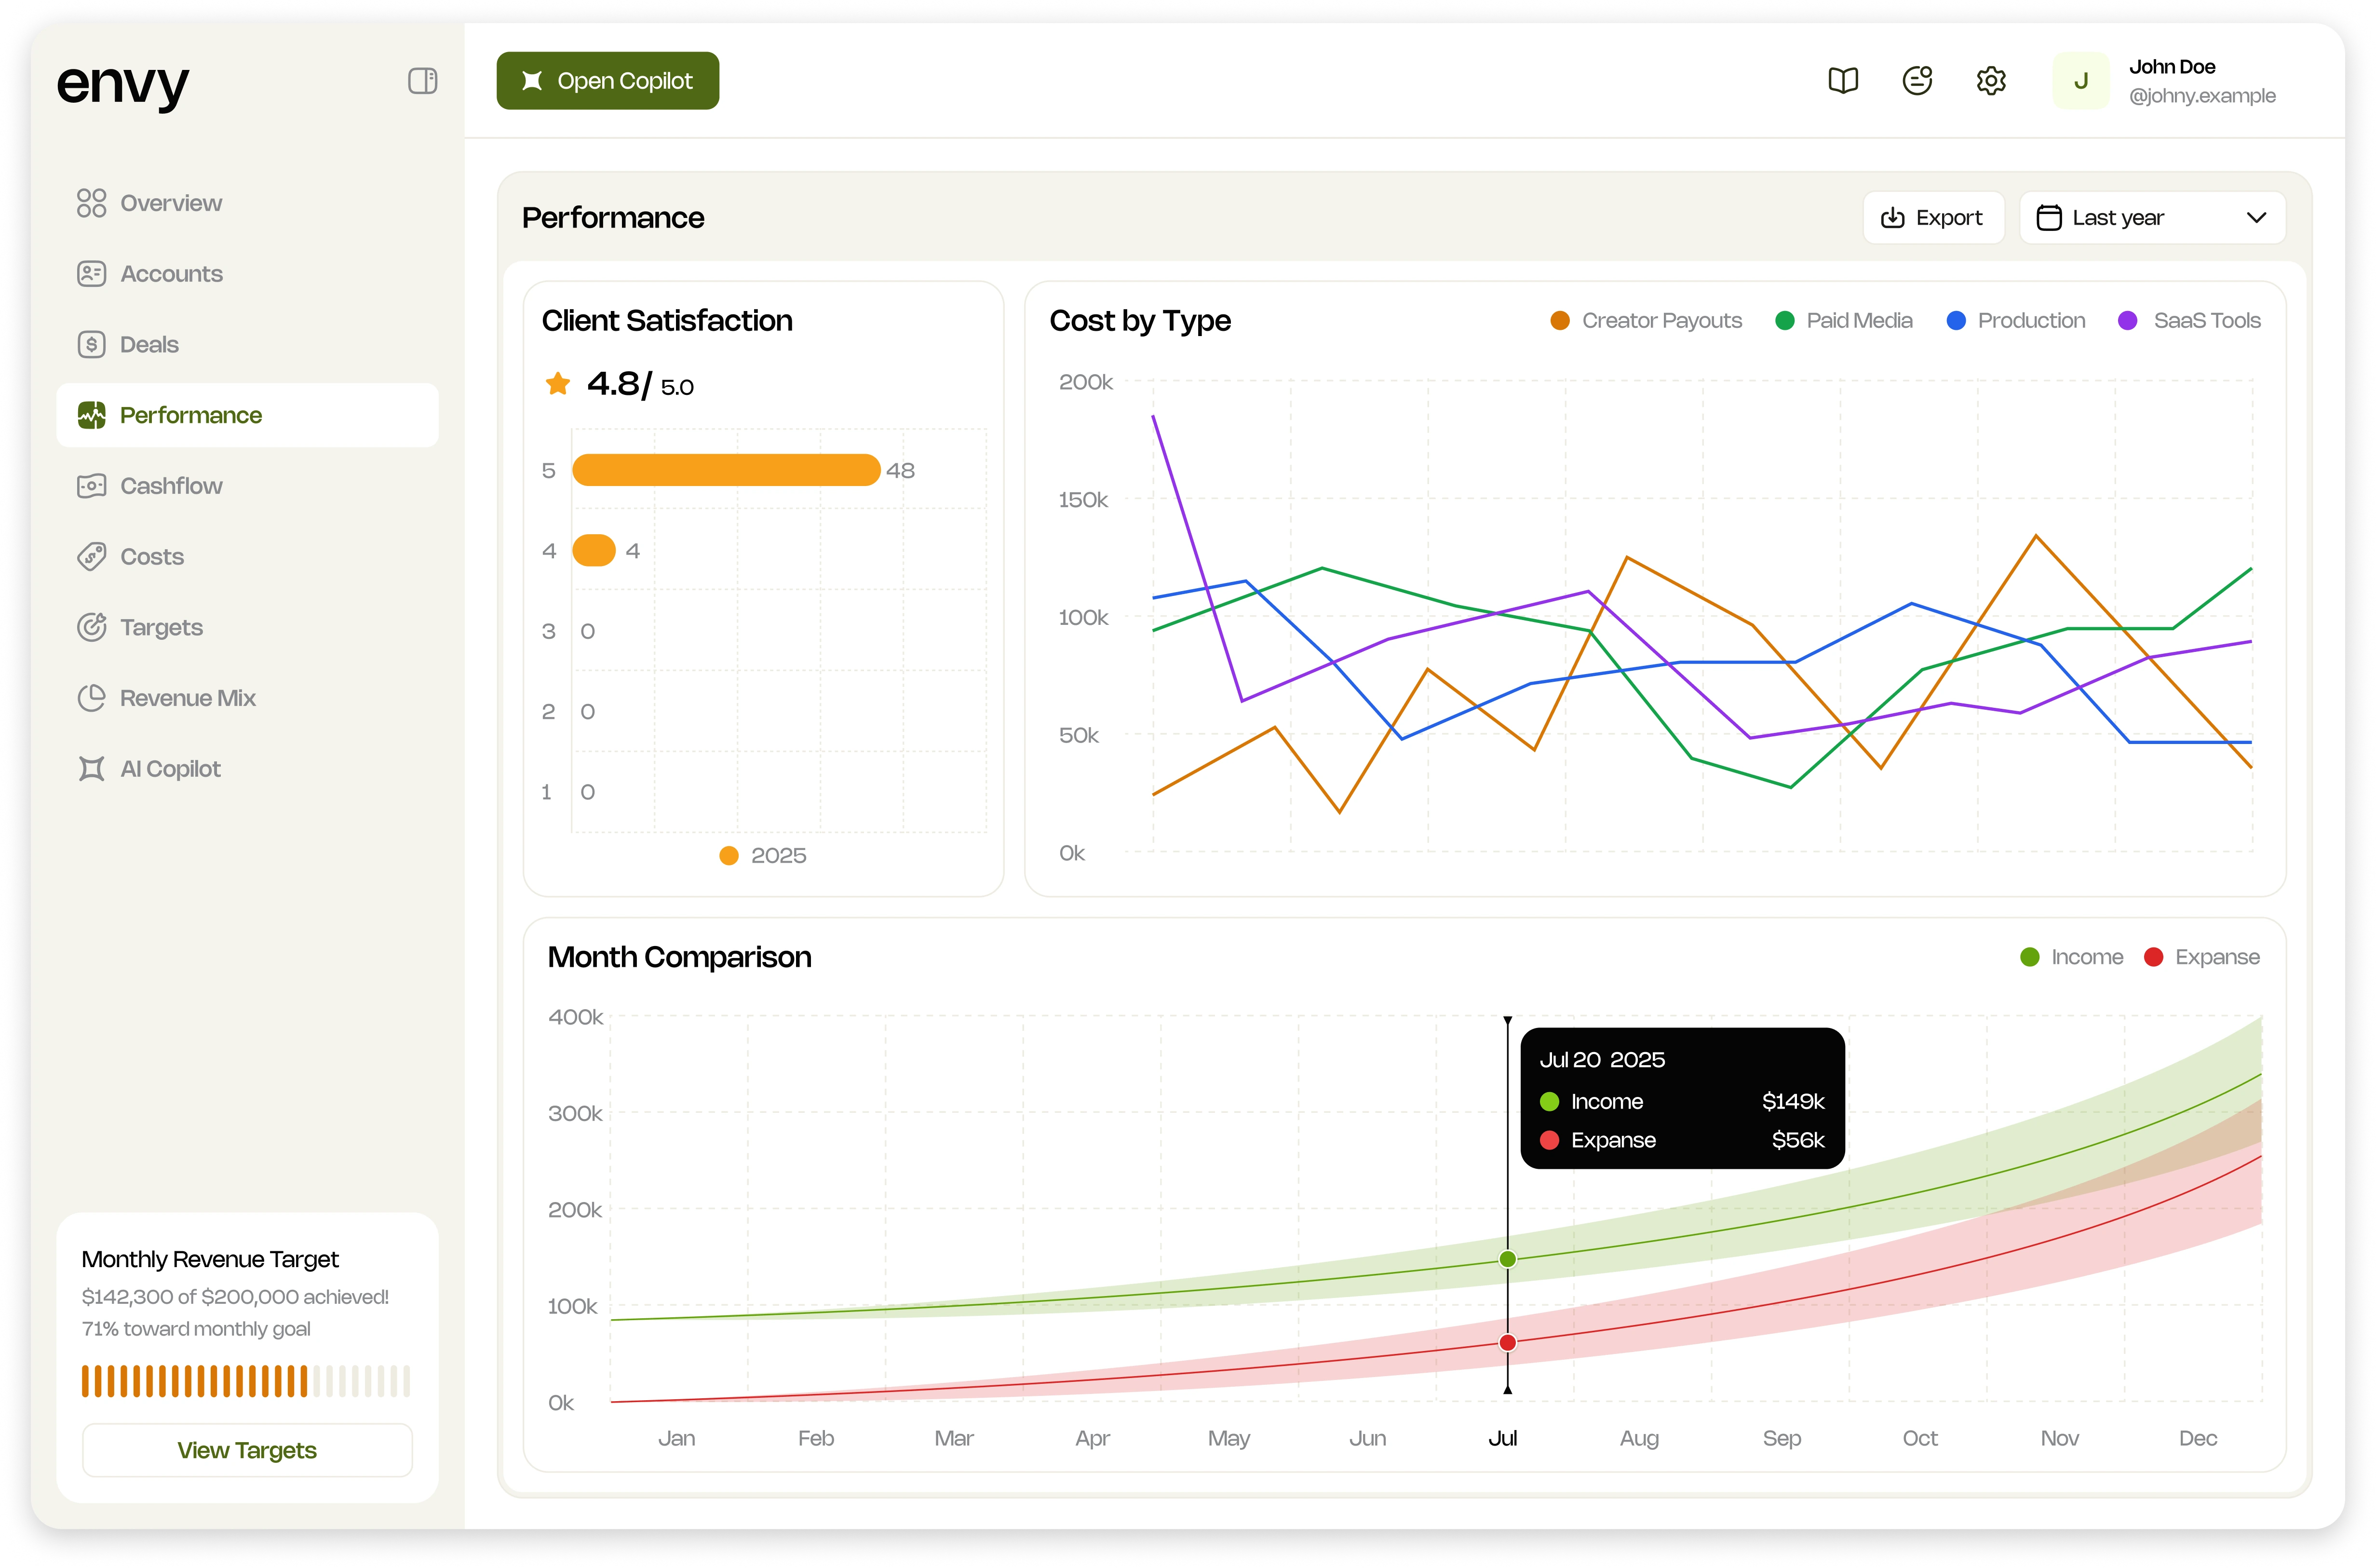Click the star icon beside 4.8 rating
The height and width of the screenshot is (1568, 2376).
pos(558,384)
